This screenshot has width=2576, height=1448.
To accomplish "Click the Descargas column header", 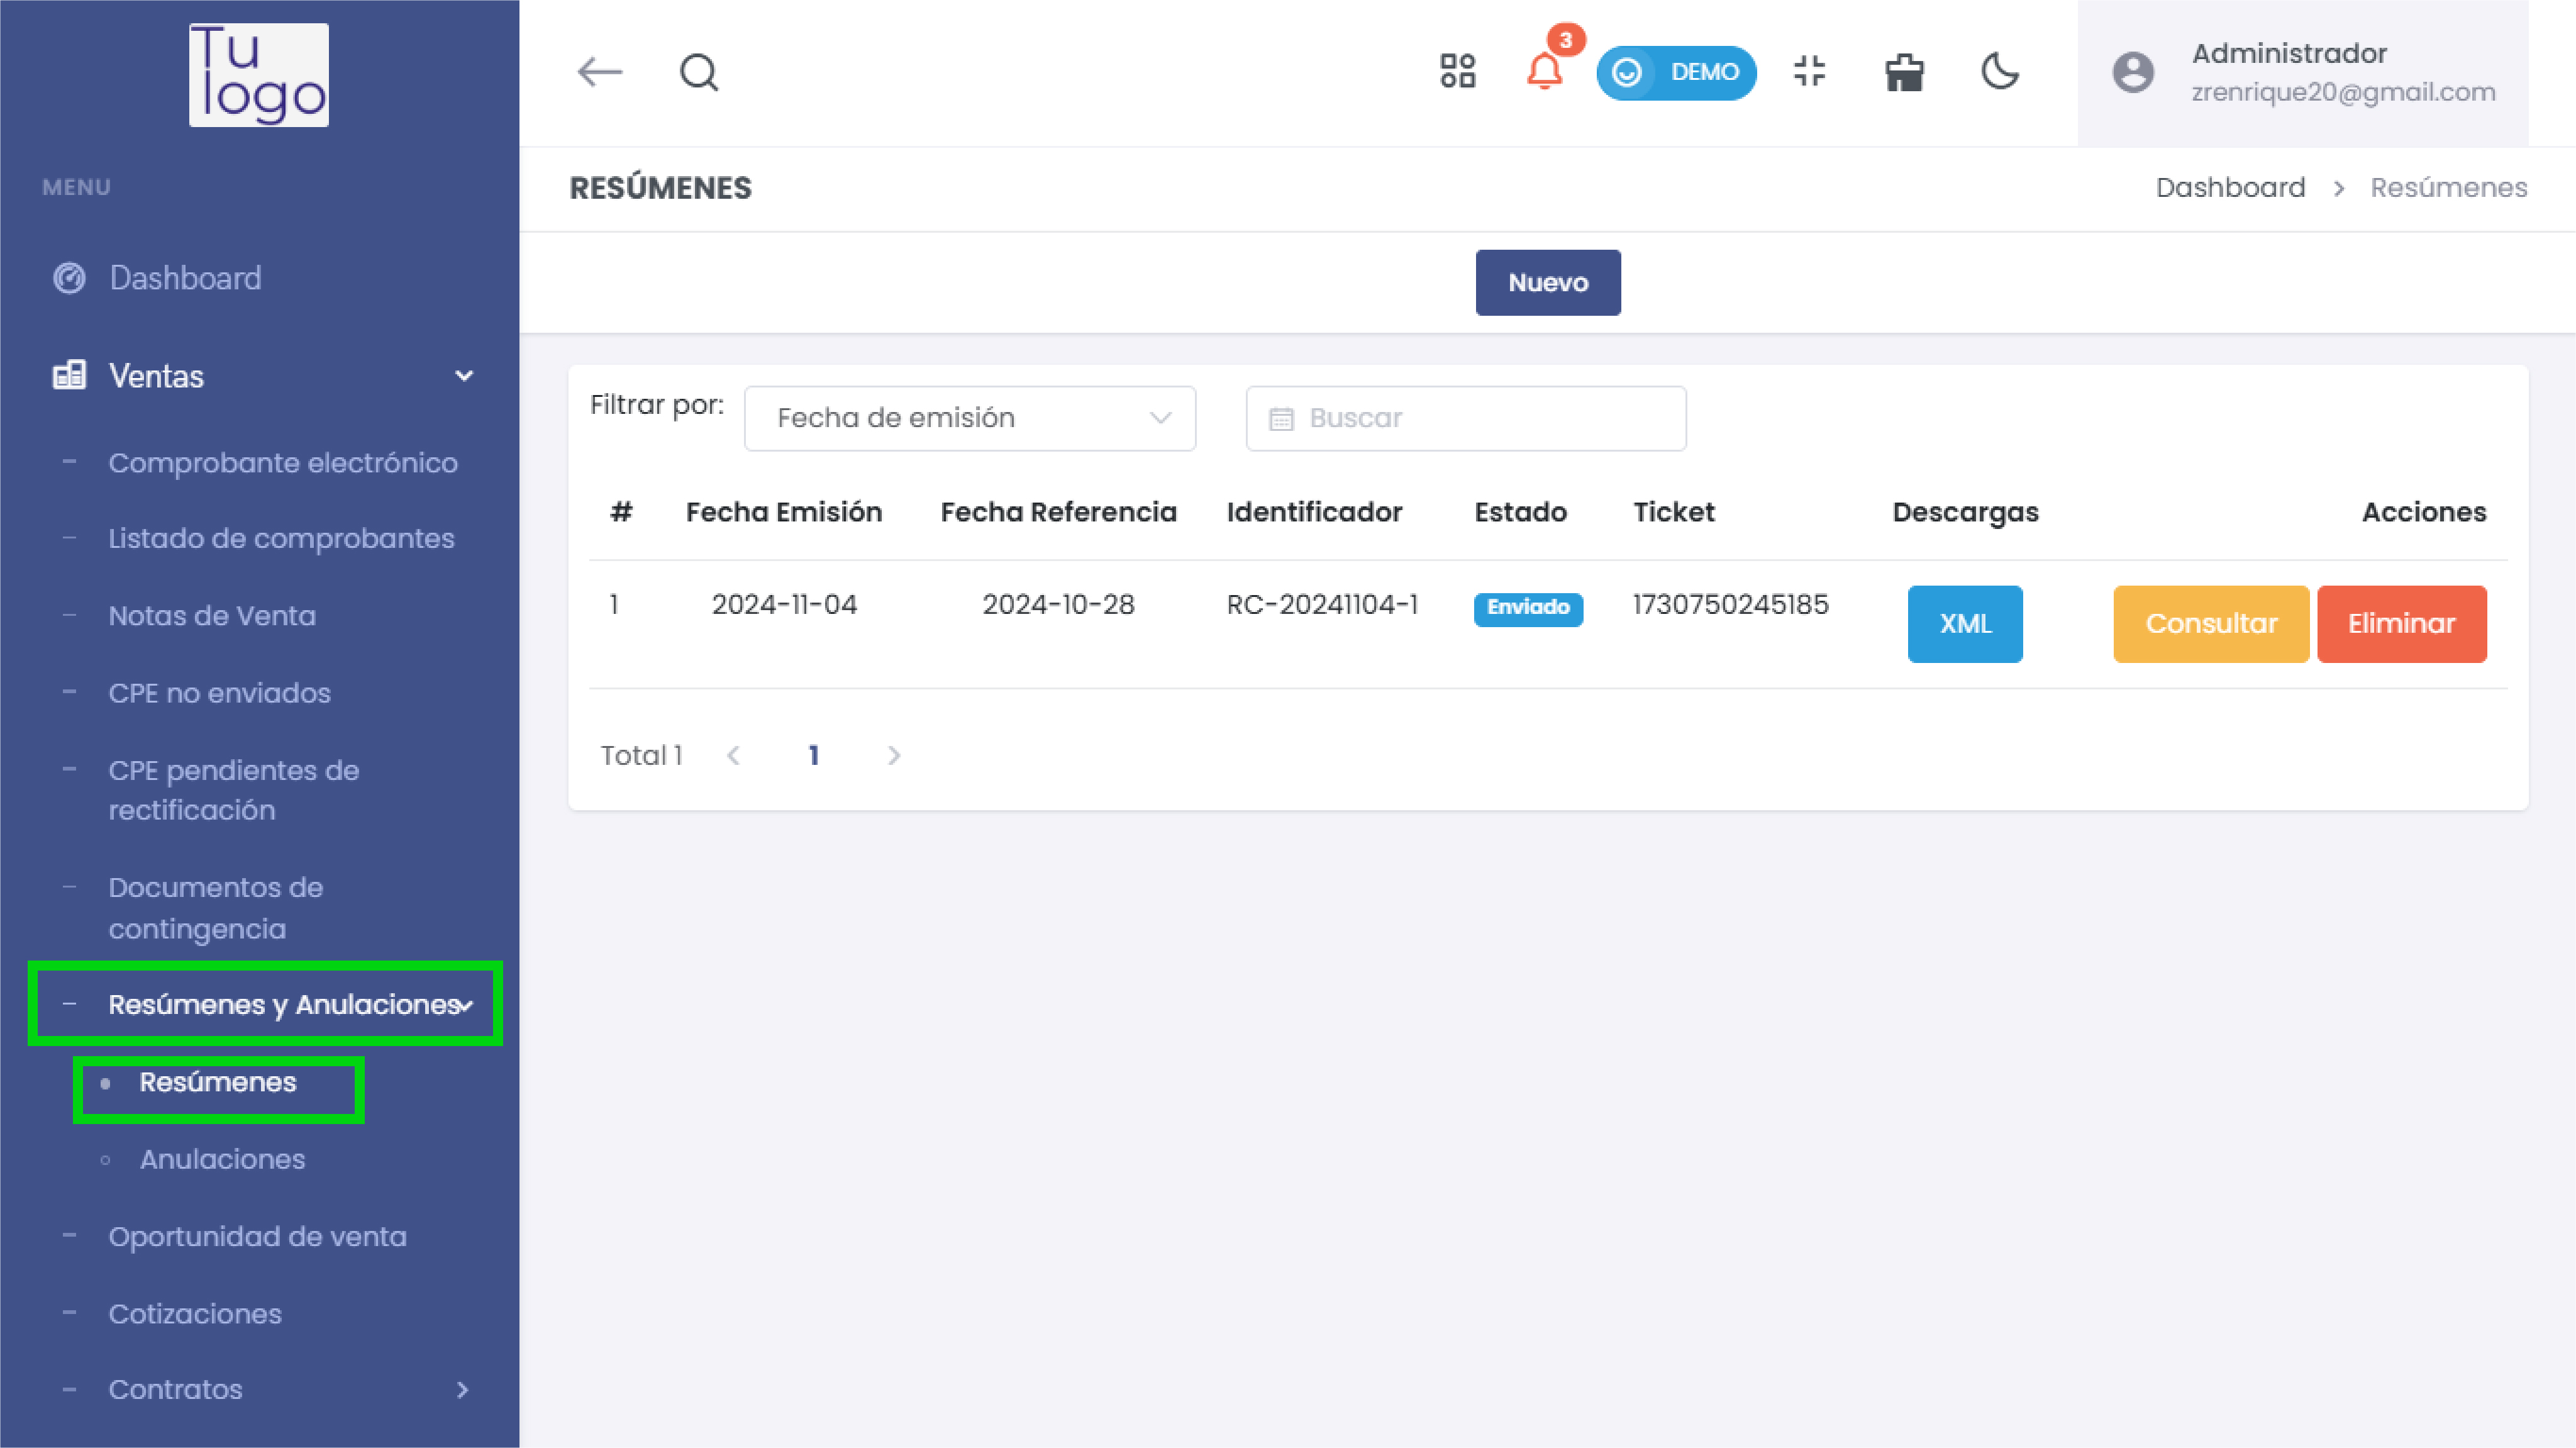I will 1965,512.
